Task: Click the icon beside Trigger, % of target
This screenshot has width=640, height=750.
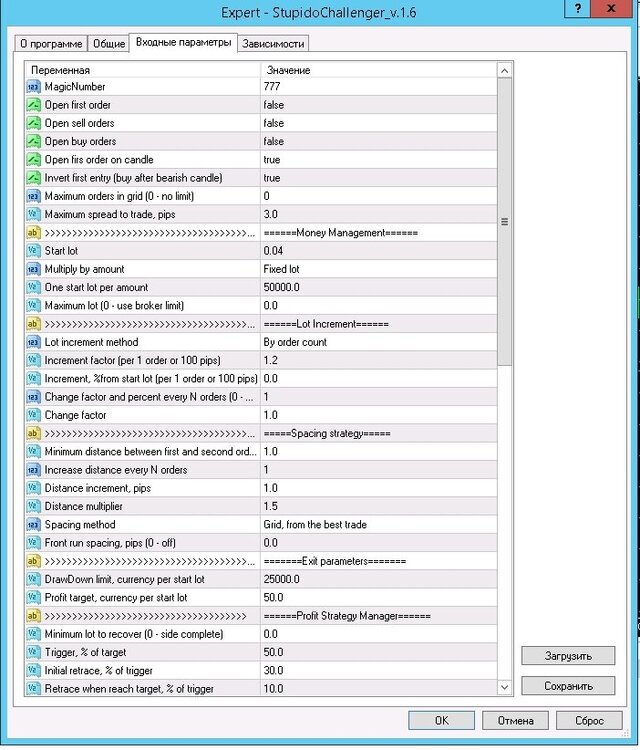Action: [x=33, y=652]
